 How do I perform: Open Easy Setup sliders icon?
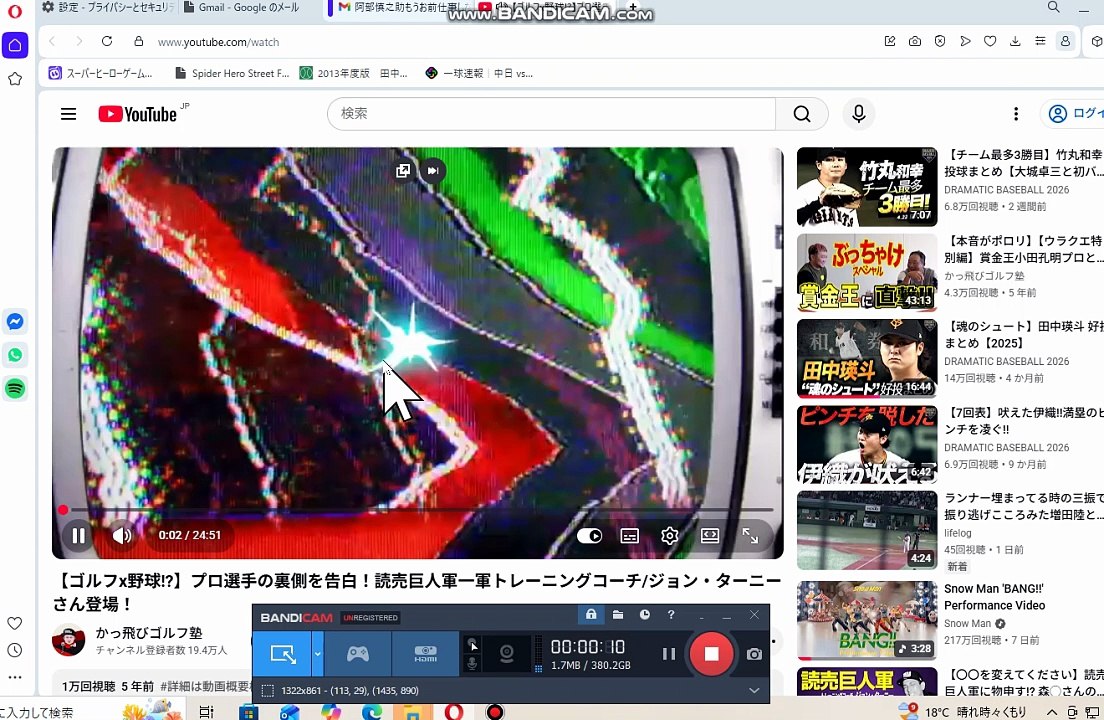tap(1040, 42)
